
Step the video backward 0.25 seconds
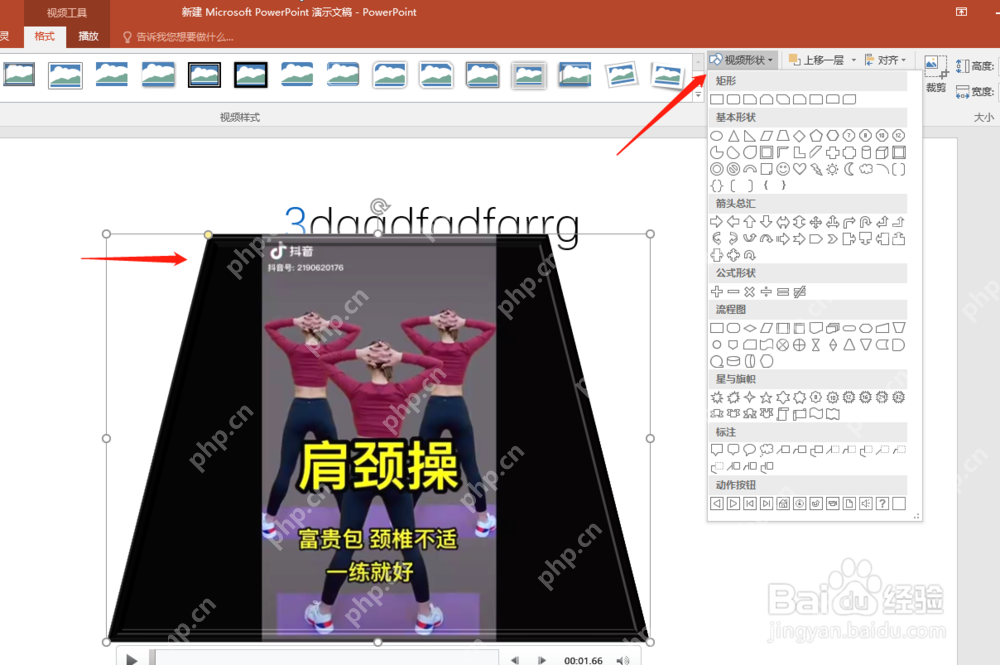(515, 660)
